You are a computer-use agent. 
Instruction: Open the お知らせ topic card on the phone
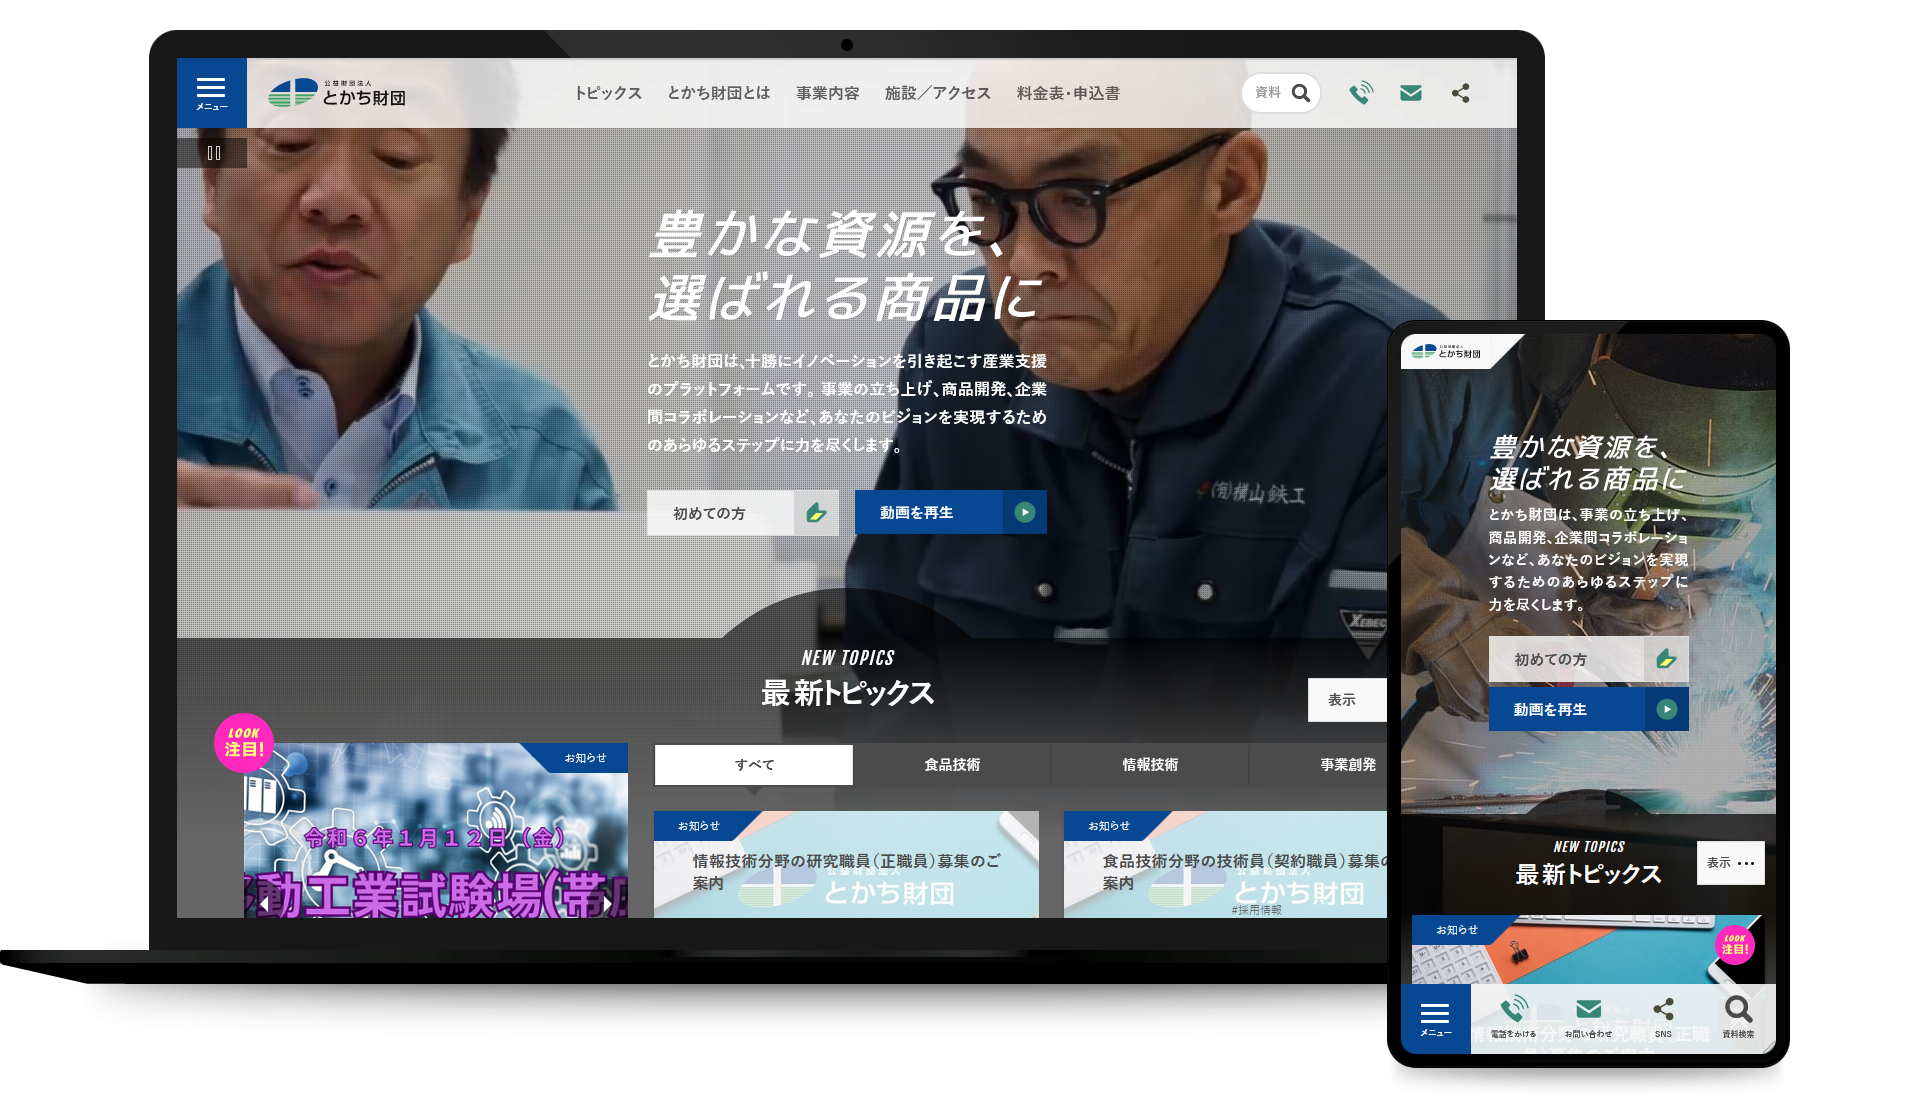click(1587, 949)
